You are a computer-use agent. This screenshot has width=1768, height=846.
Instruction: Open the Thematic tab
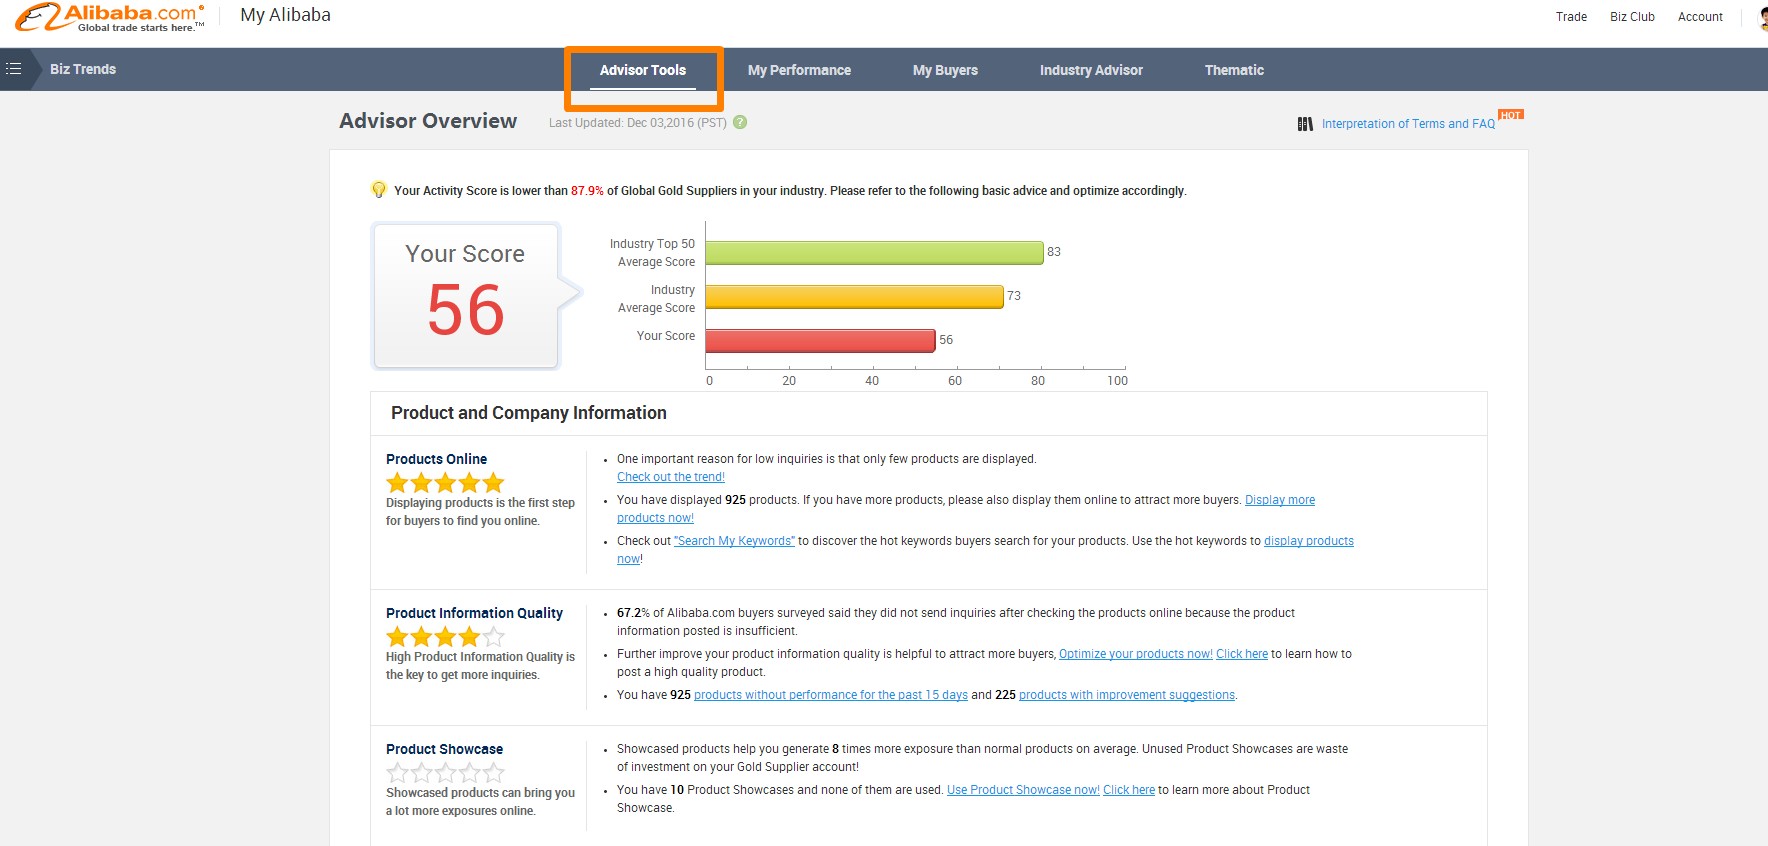click(1234, 70)
